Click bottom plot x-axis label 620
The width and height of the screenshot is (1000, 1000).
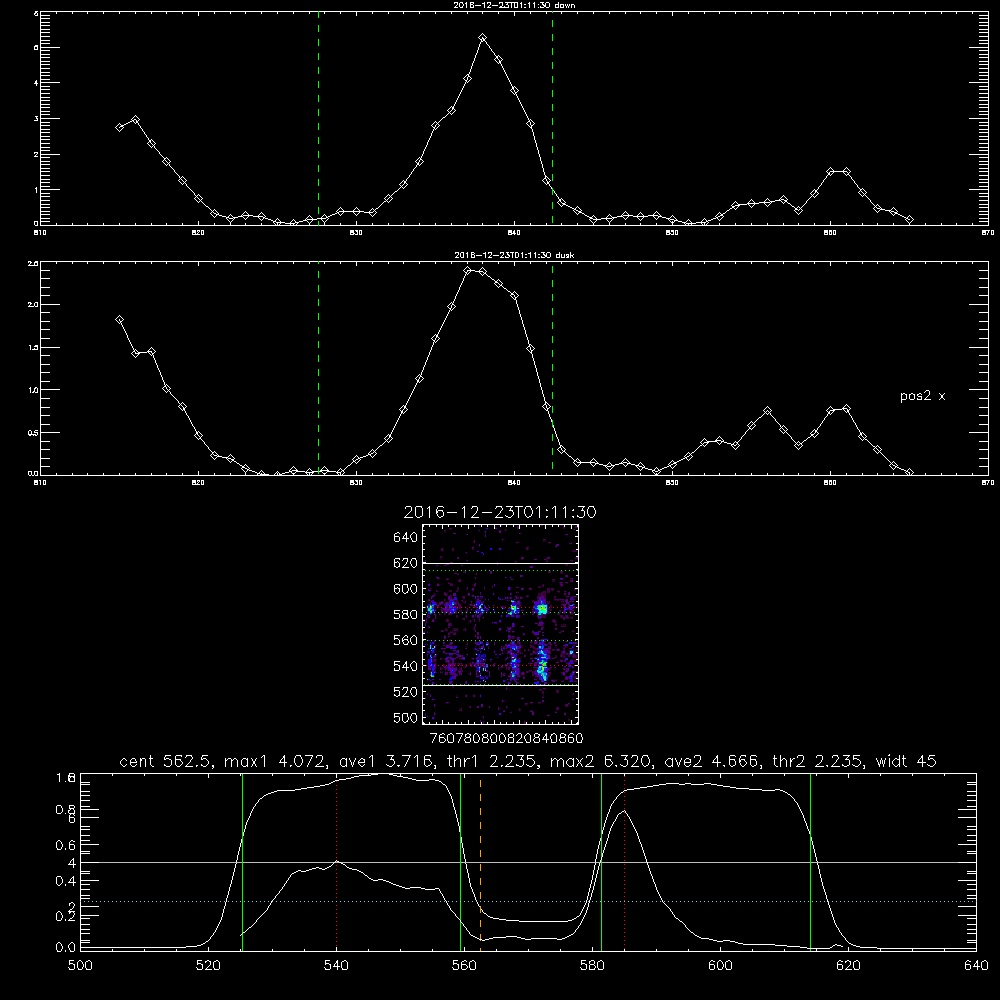[x=848, y=966]
